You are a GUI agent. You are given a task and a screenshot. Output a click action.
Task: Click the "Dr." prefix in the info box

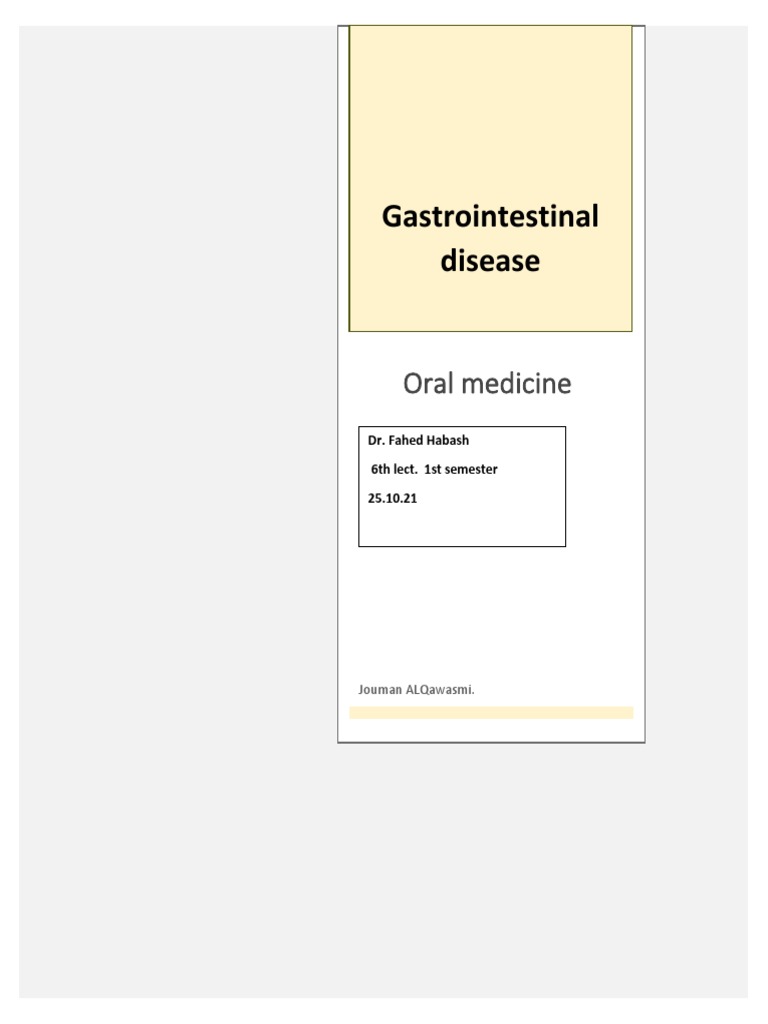pyautogui.click(x=376, y=441)
